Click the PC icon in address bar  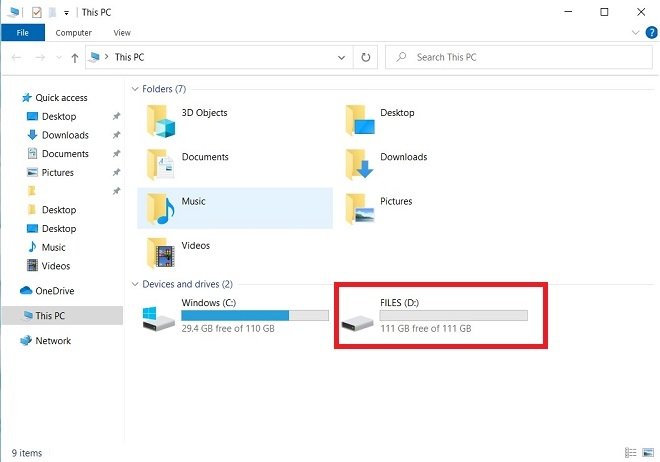point(95,57)
